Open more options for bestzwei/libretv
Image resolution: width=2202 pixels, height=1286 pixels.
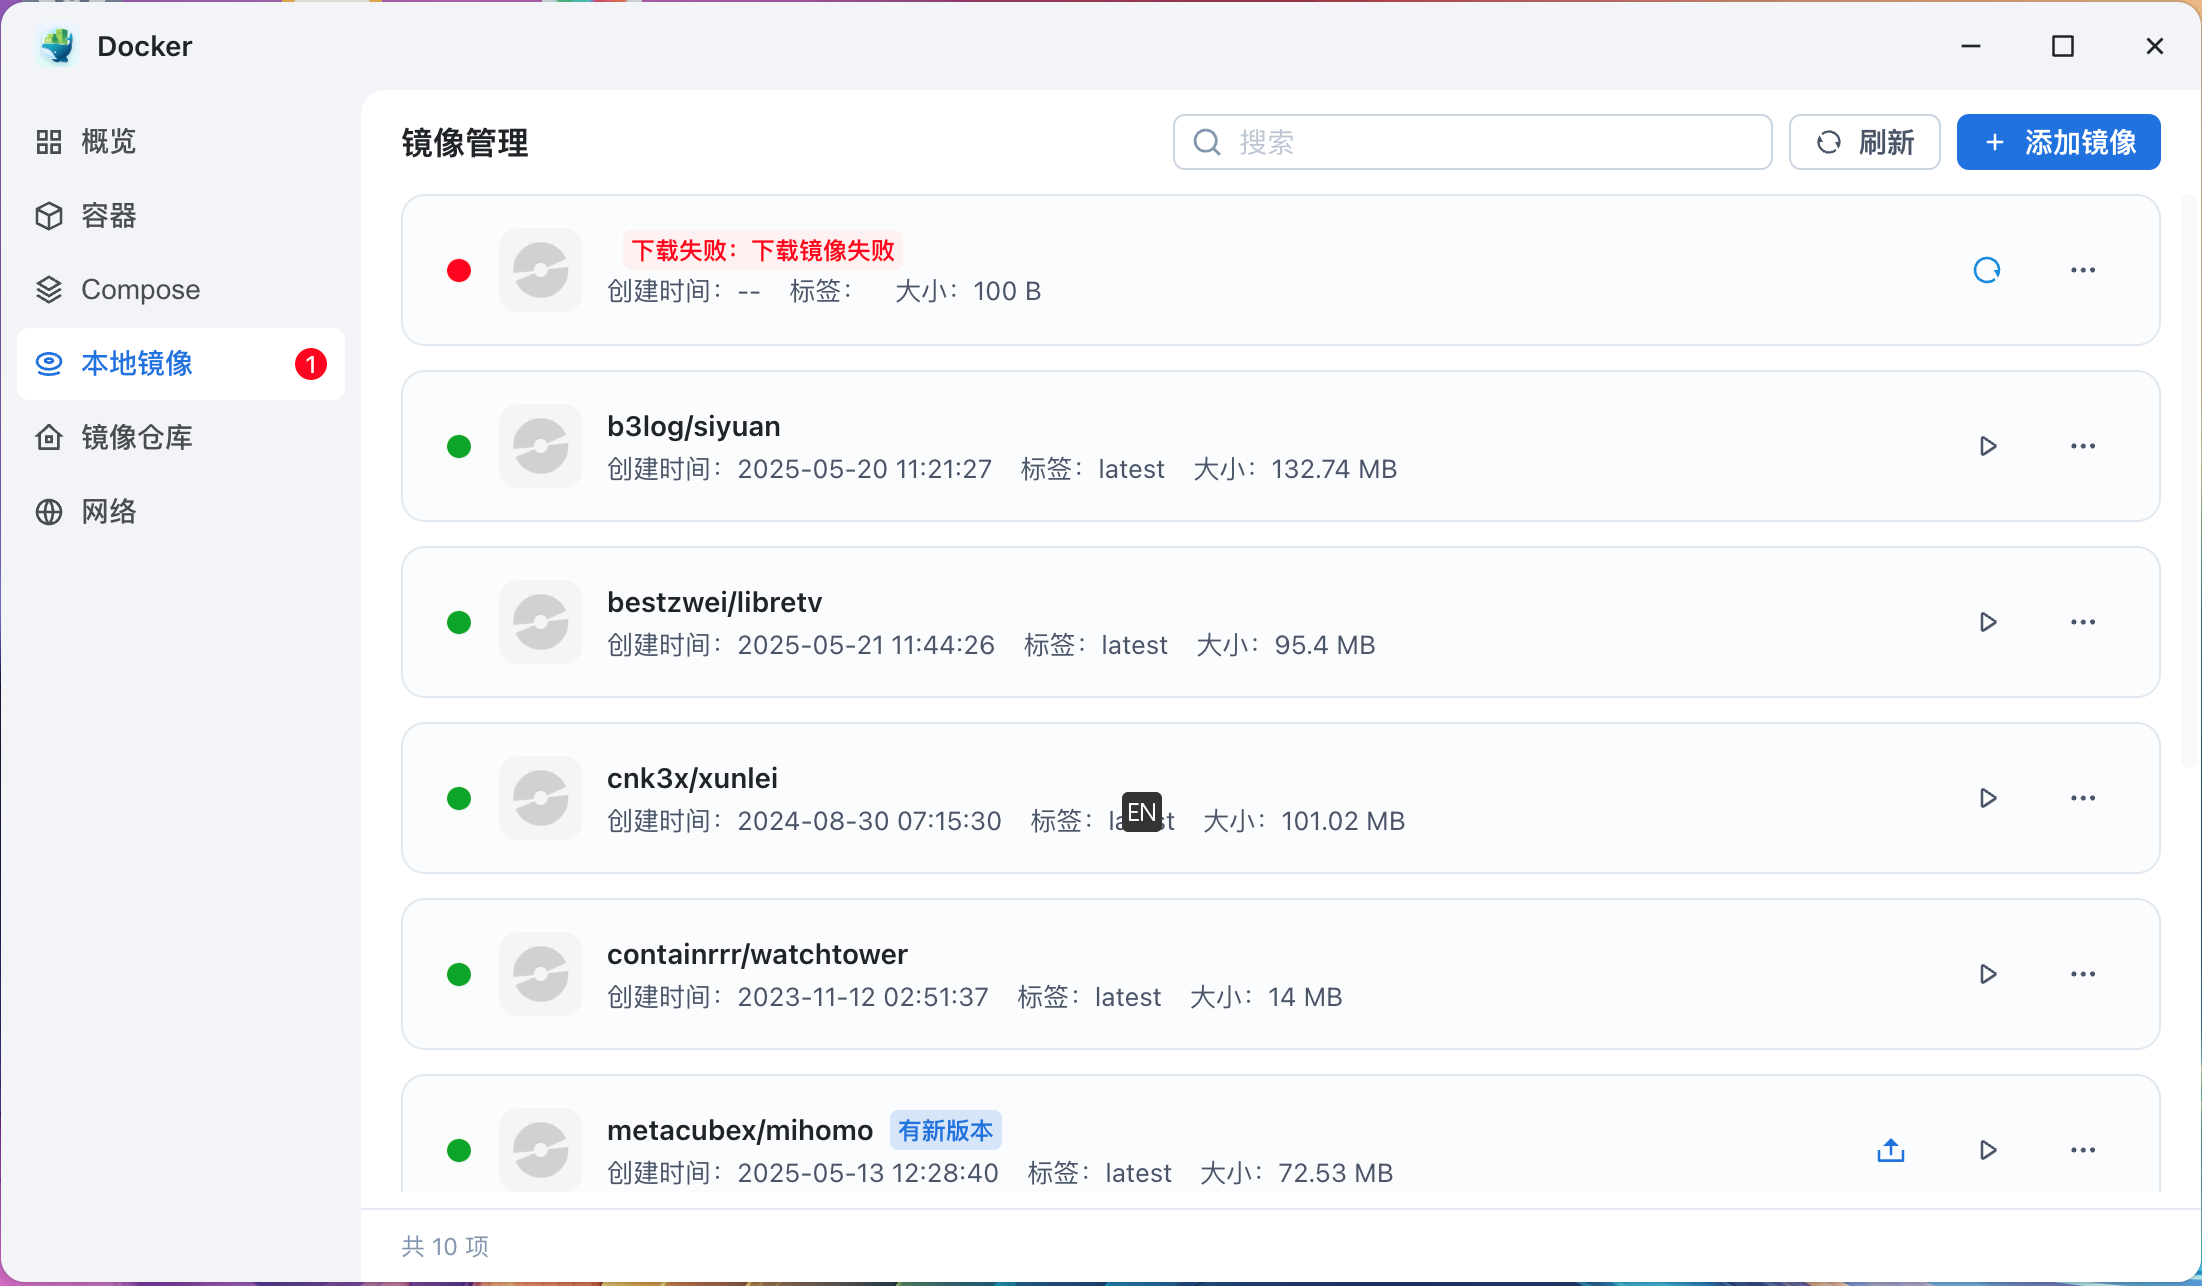click(2083, 622)
